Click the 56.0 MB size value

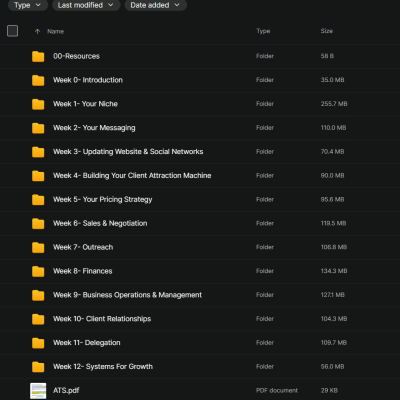tap(332, 367)
